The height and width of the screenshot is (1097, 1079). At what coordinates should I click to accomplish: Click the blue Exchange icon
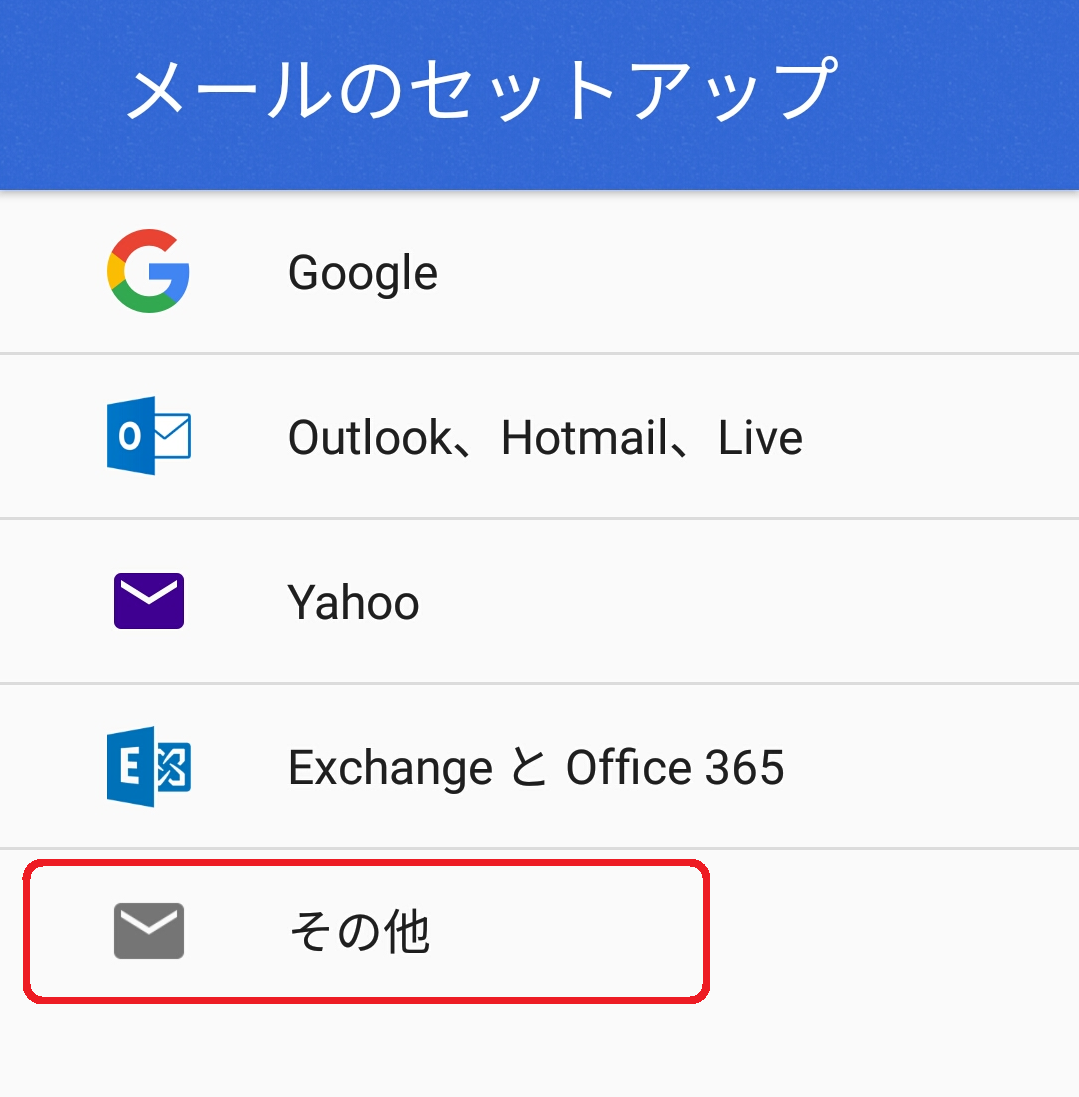coord(148,767)
